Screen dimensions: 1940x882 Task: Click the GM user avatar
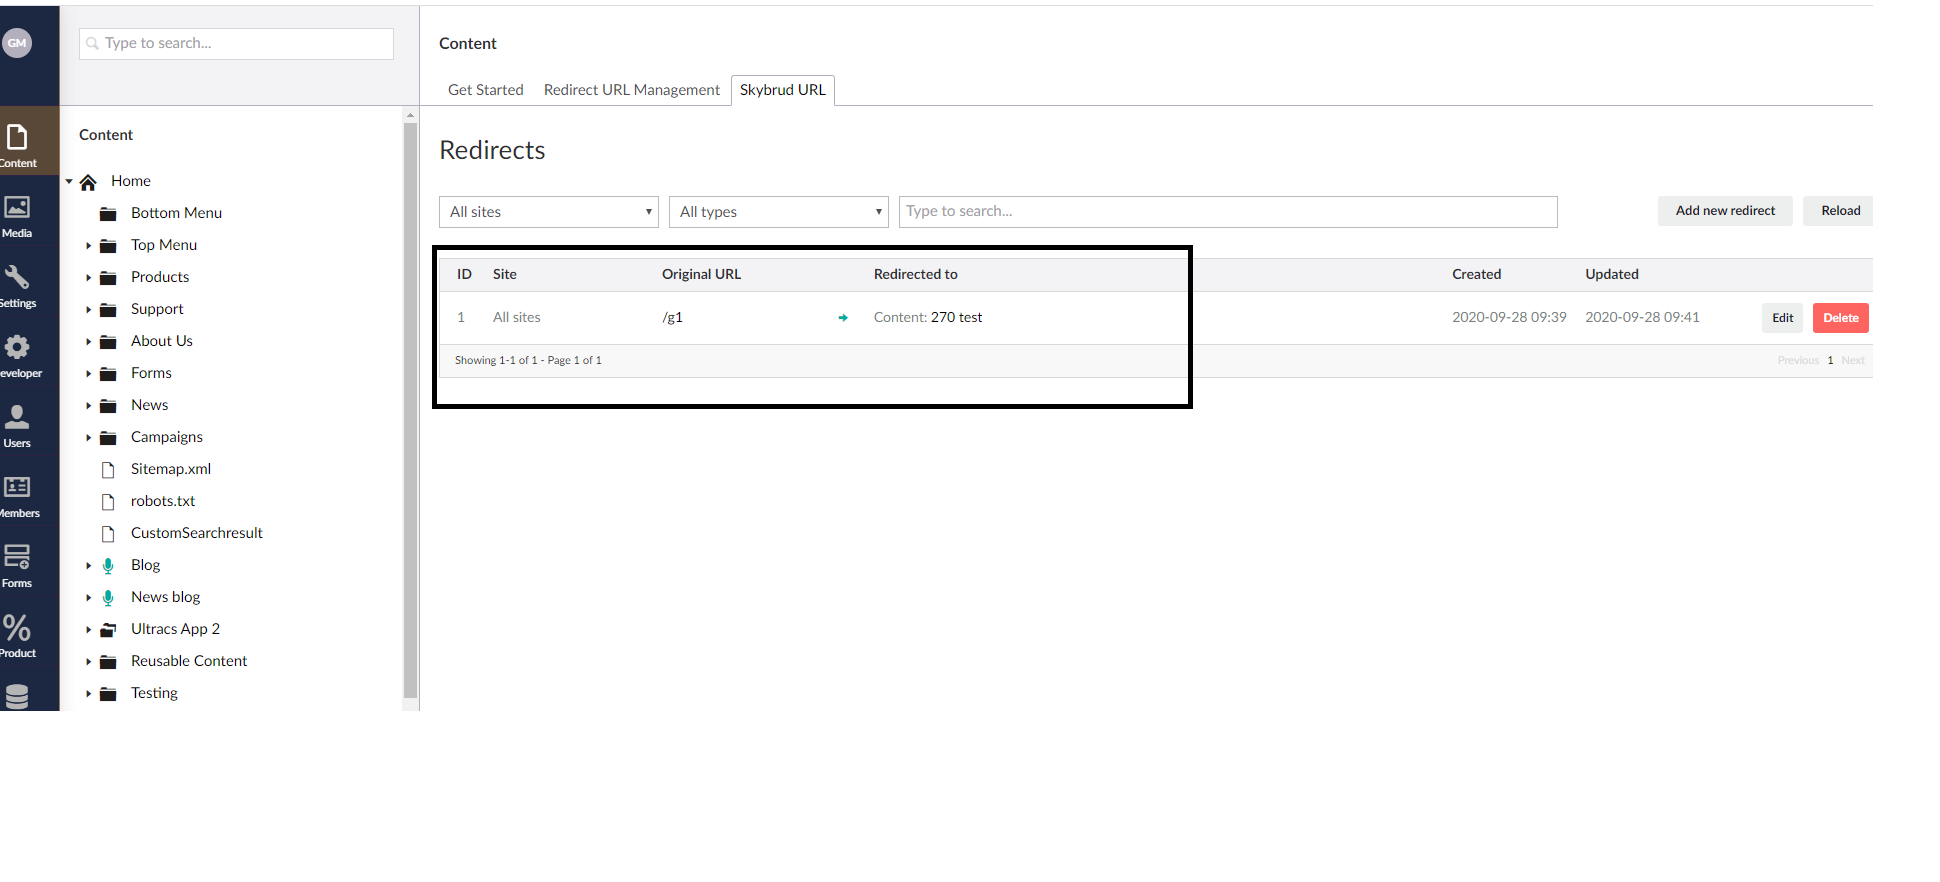coord(17,43)
